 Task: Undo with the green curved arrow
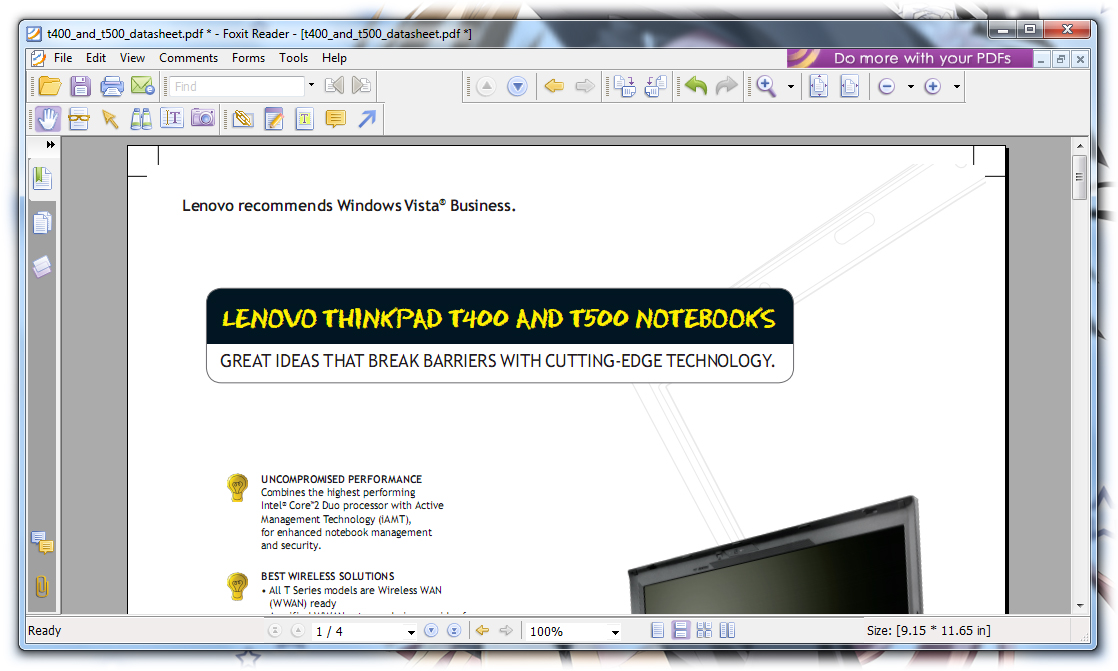point(696,86)
